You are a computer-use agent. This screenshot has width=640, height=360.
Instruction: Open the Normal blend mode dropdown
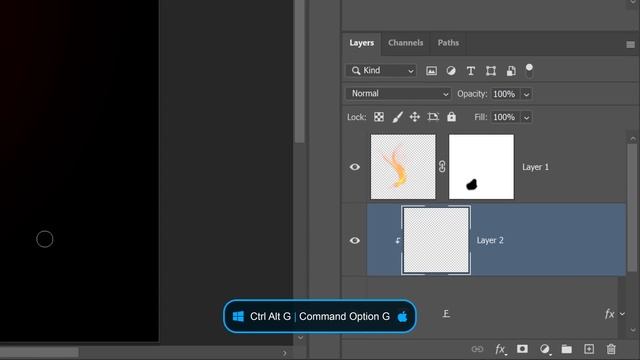pyautogui.click(x=398, y=93)
